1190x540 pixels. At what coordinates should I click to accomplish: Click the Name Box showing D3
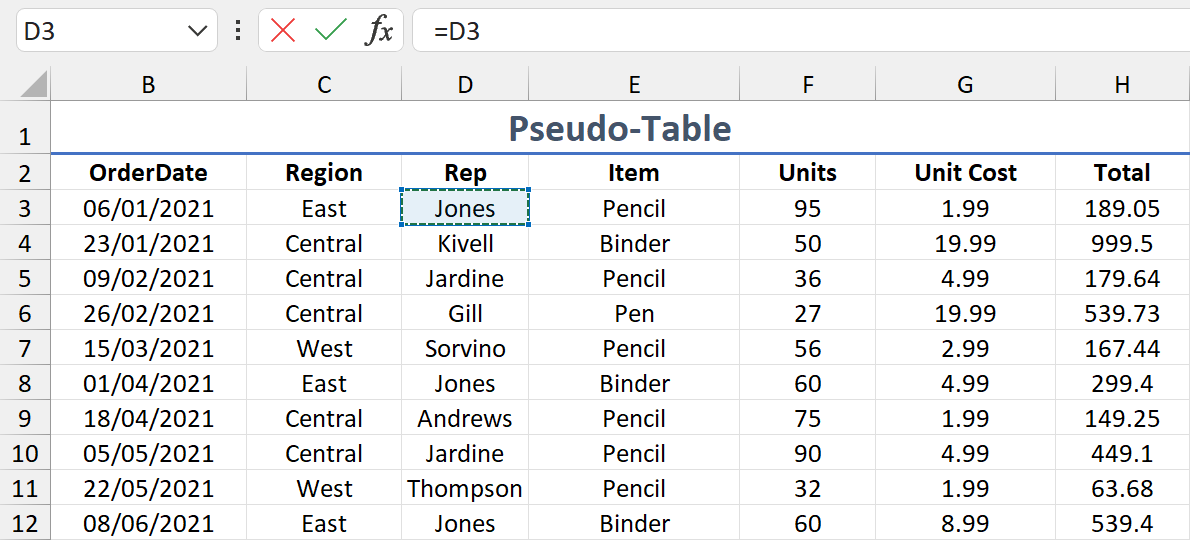(100, 31)
